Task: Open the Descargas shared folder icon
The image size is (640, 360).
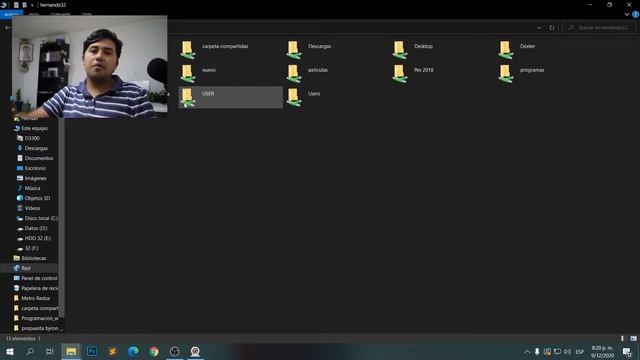Action: [294, 50]
